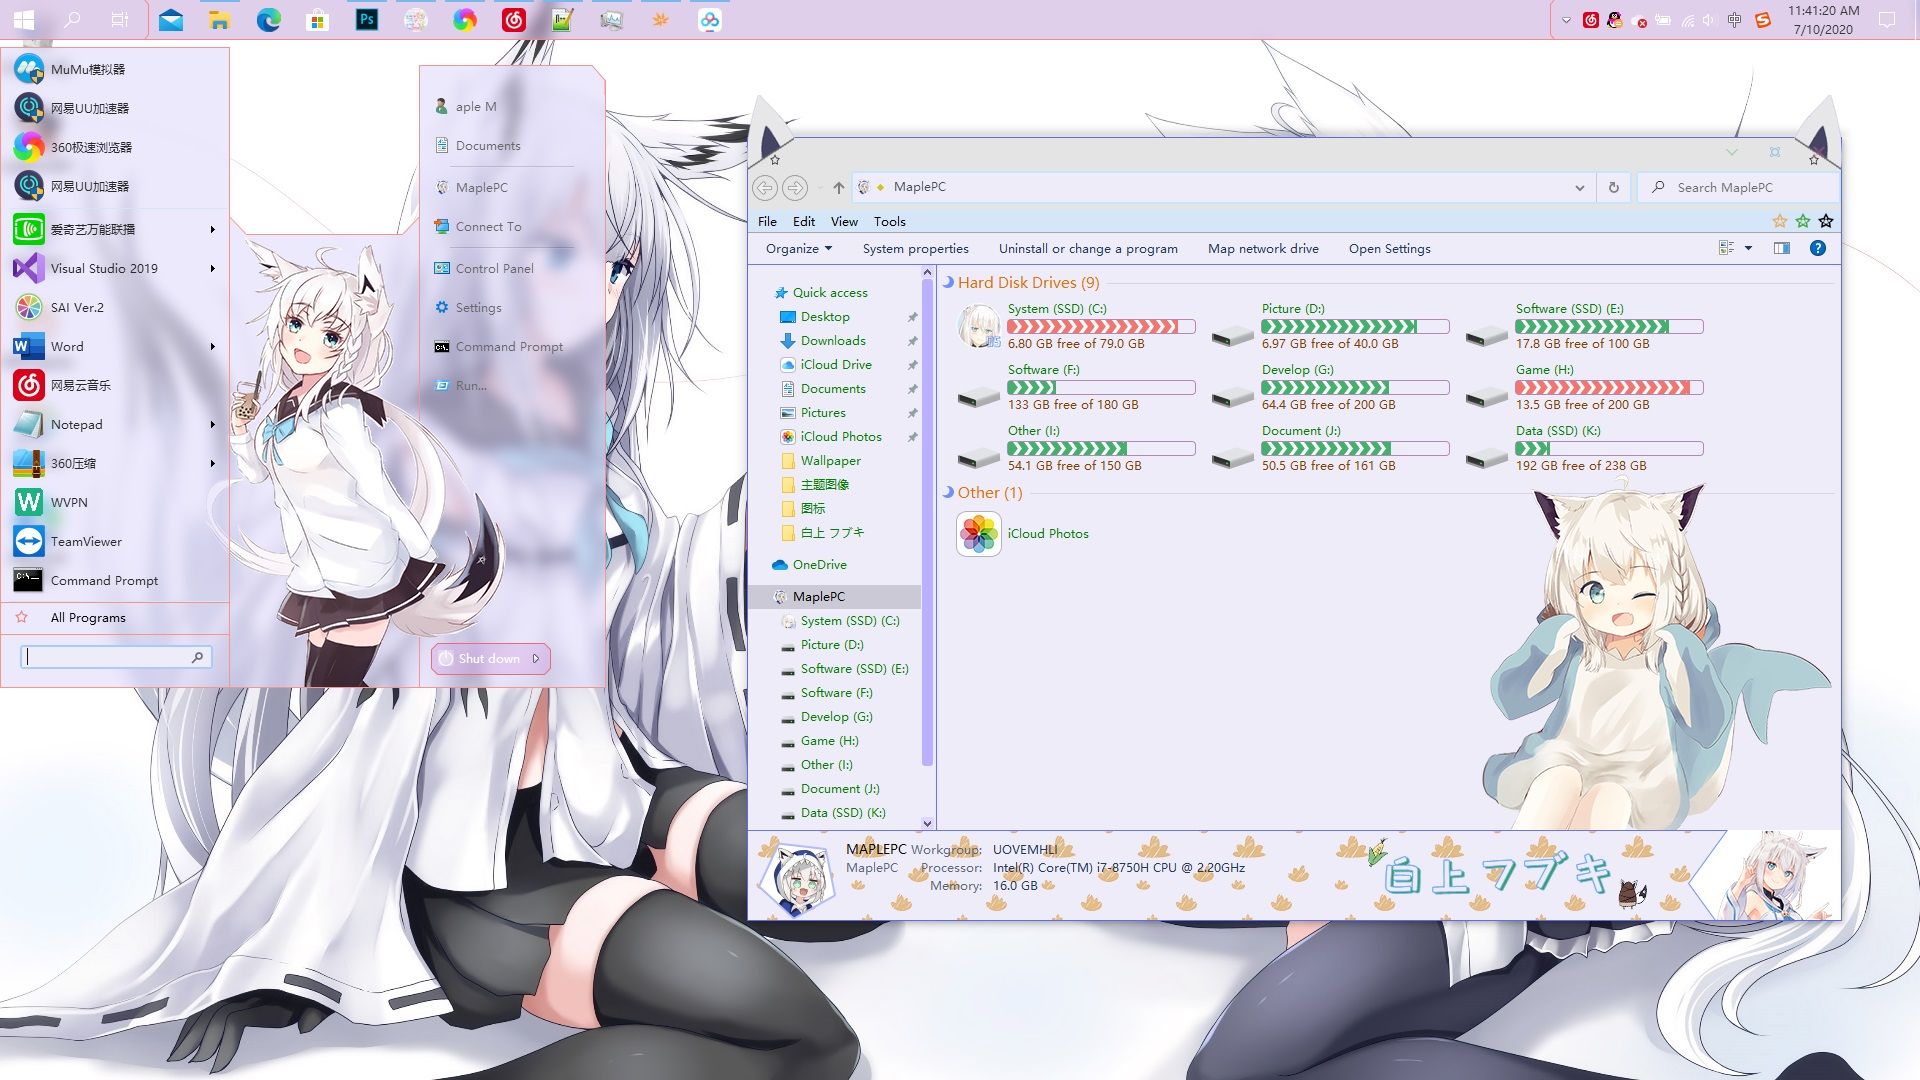Toggle the preview pane icon
The width and height of the screenshot is (1920, 1080).
pos(1782,248)
